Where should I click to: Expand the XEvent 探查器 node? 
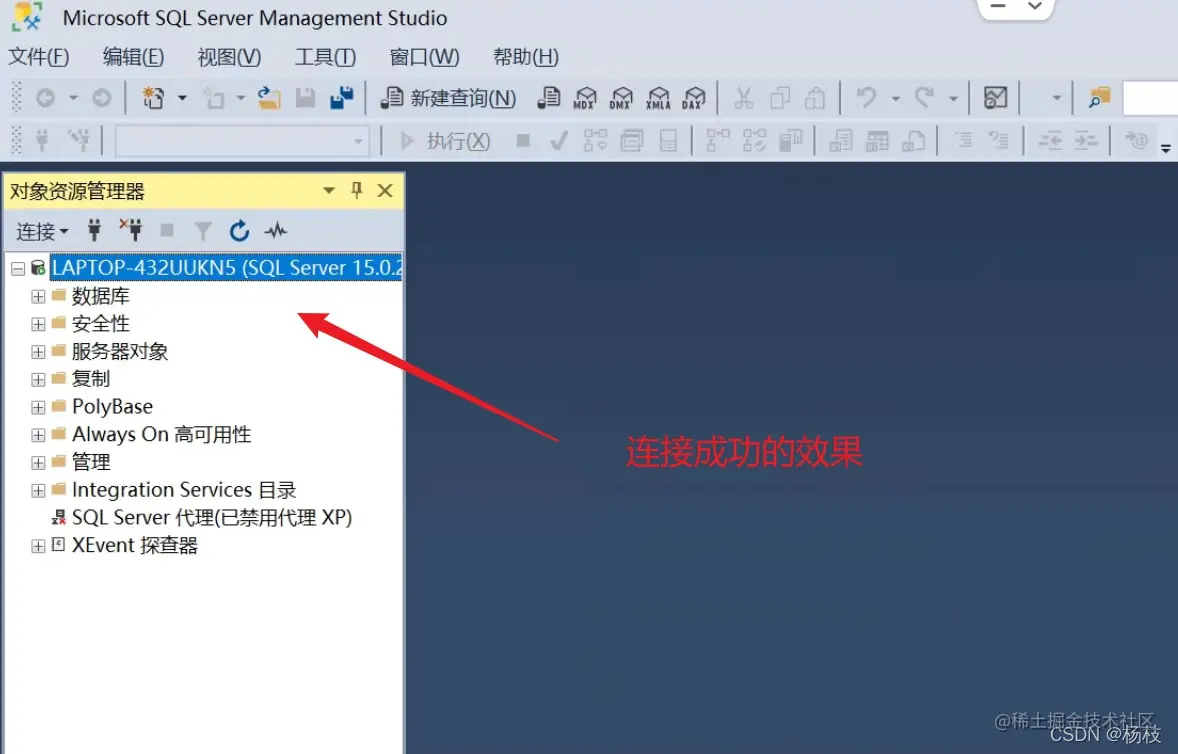coord(38,546)
